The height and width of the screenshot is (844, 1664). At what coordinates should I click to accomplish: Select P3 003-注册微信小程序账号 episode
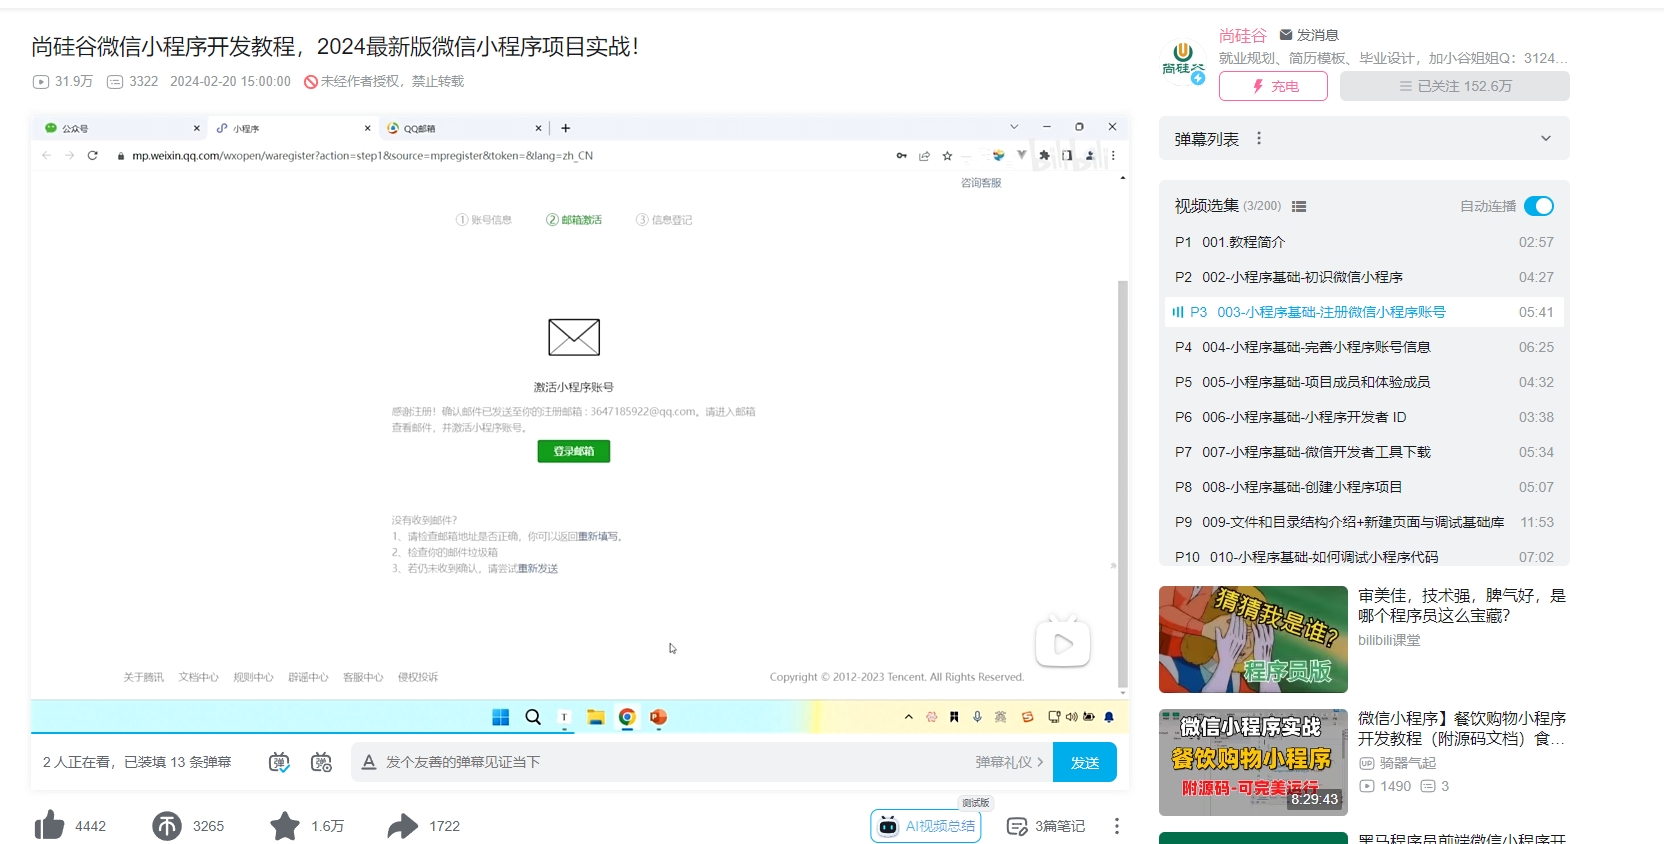point(1364,312)
